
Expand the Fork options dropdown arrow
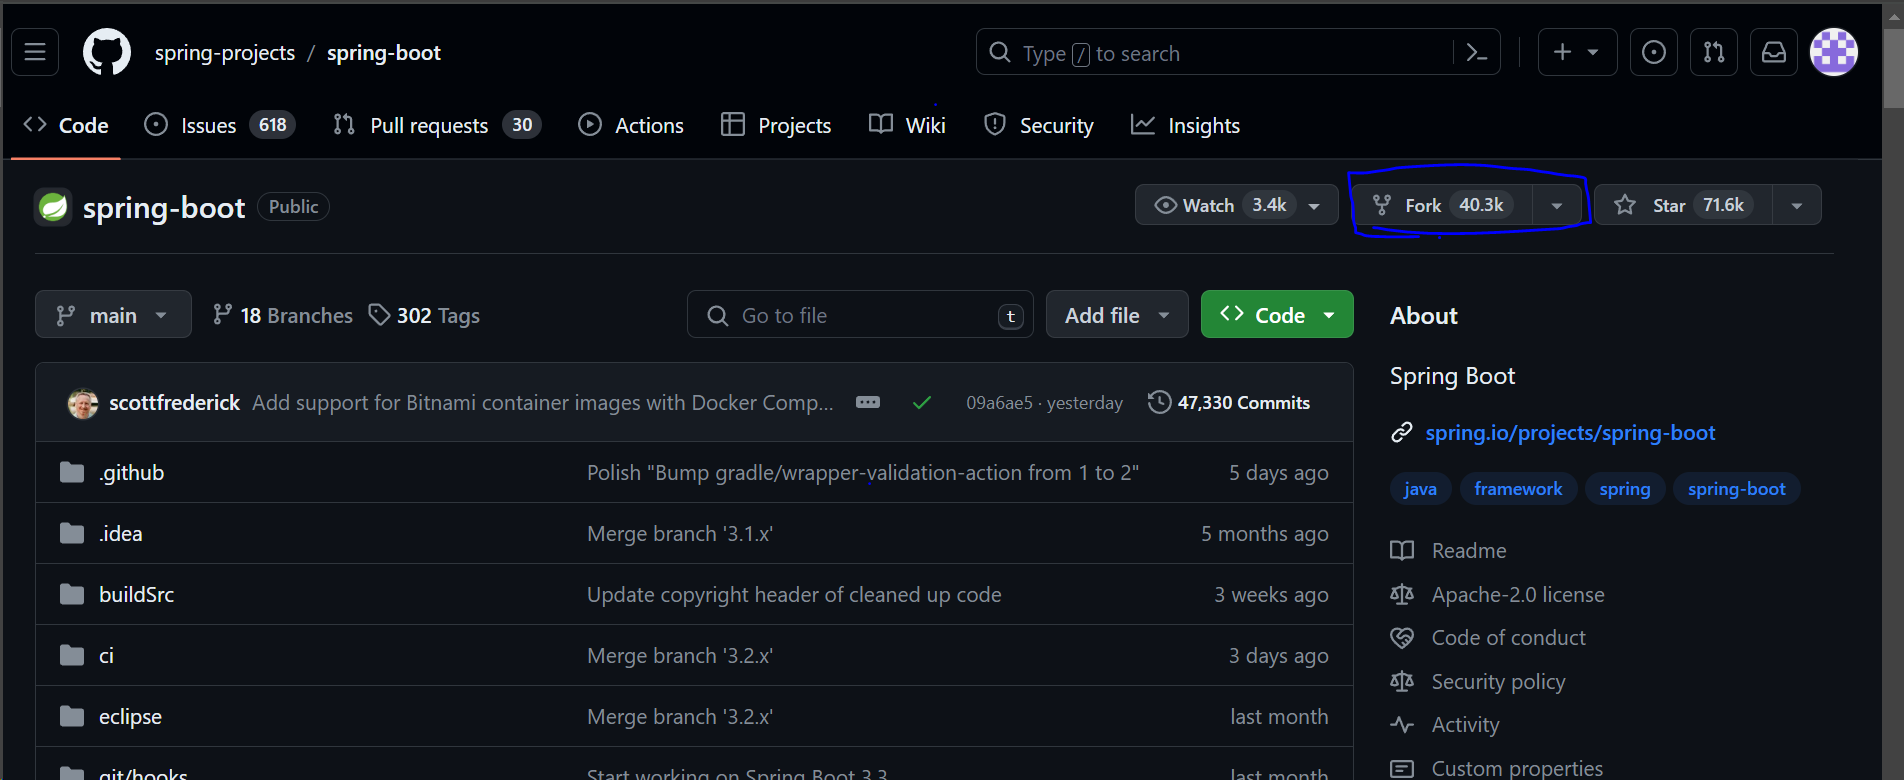(1557, 205)
